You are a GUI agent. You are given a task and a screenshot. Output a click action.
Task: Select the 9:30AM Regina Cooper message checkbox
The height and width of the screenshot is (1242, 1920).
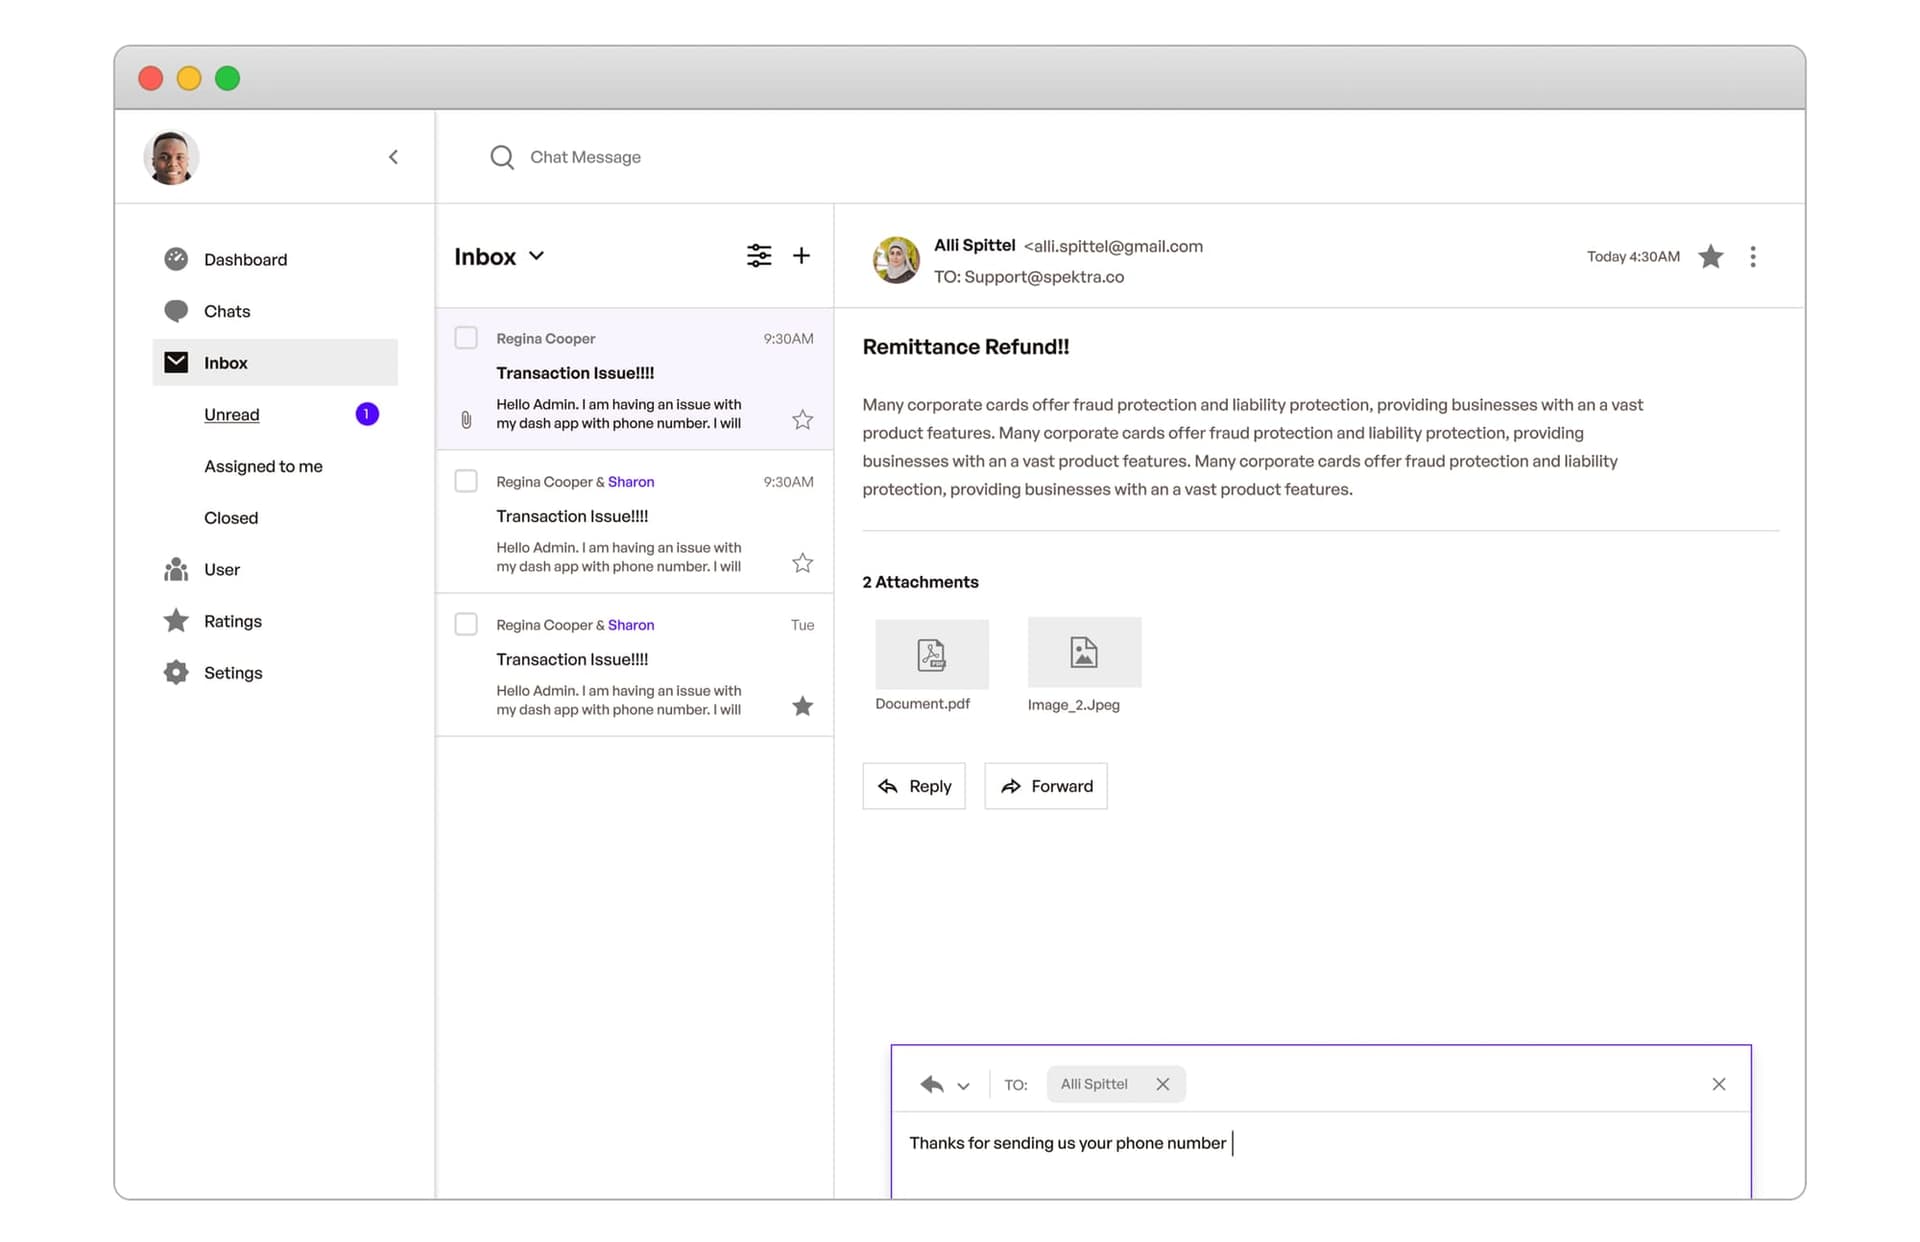point(466,338)
